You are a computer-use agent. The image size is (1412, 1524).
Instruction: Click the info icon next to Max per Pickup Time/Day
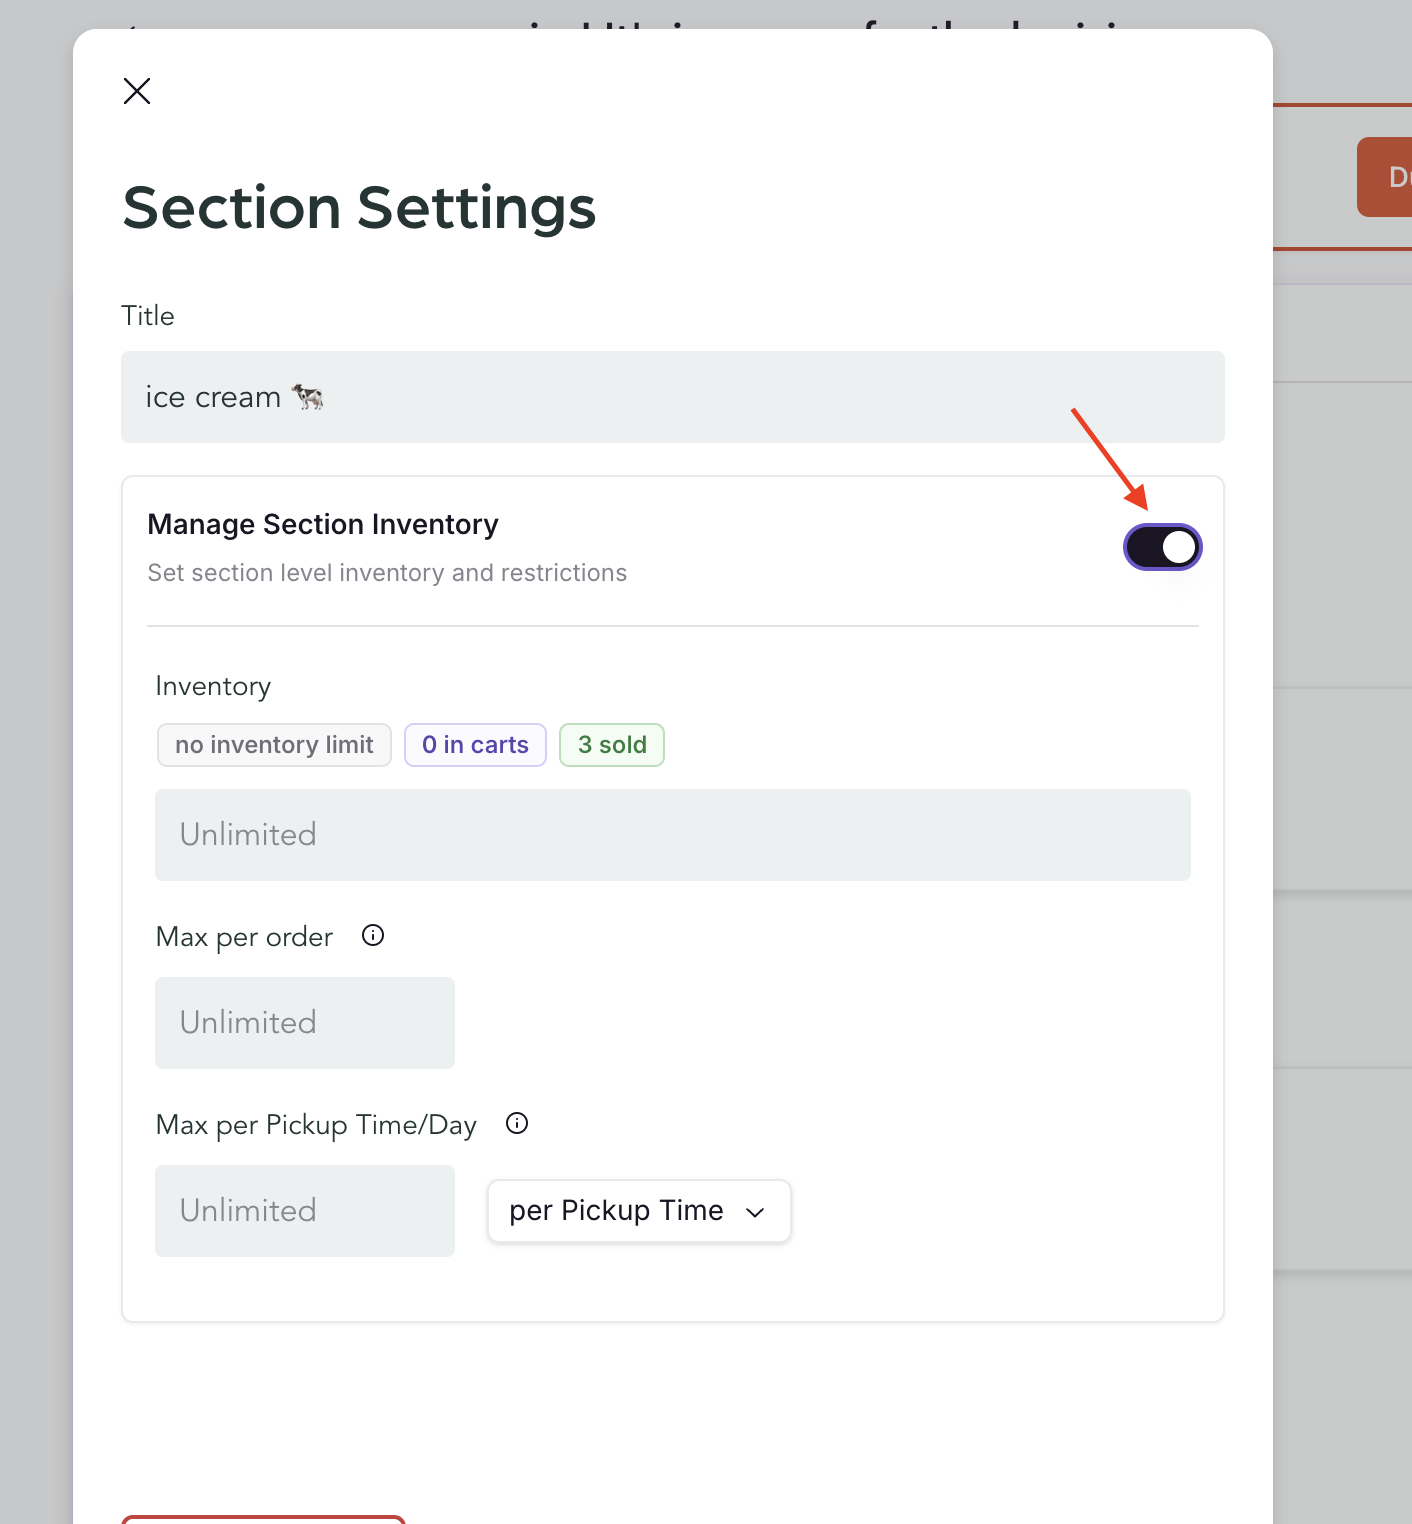pos(517,1123)
